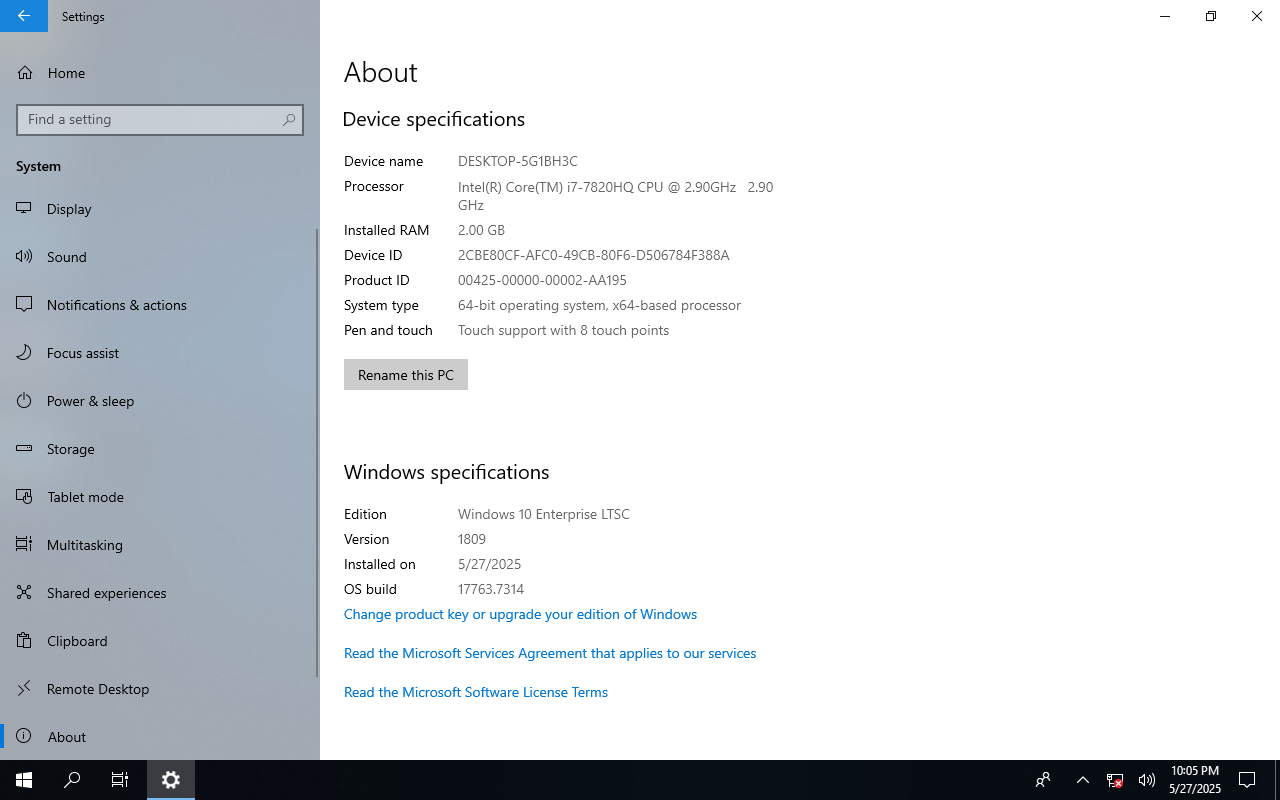Click the Remote Desktop icon

[x=25, y=689]
